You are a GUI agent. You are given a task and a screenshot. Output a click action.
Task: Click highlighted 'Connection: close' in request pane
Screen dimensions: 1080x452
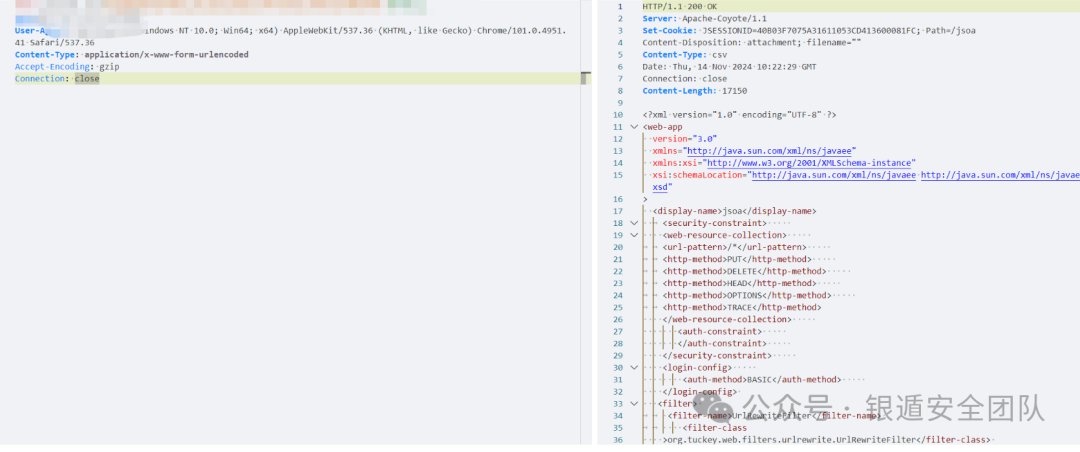(x=57, y=79)
